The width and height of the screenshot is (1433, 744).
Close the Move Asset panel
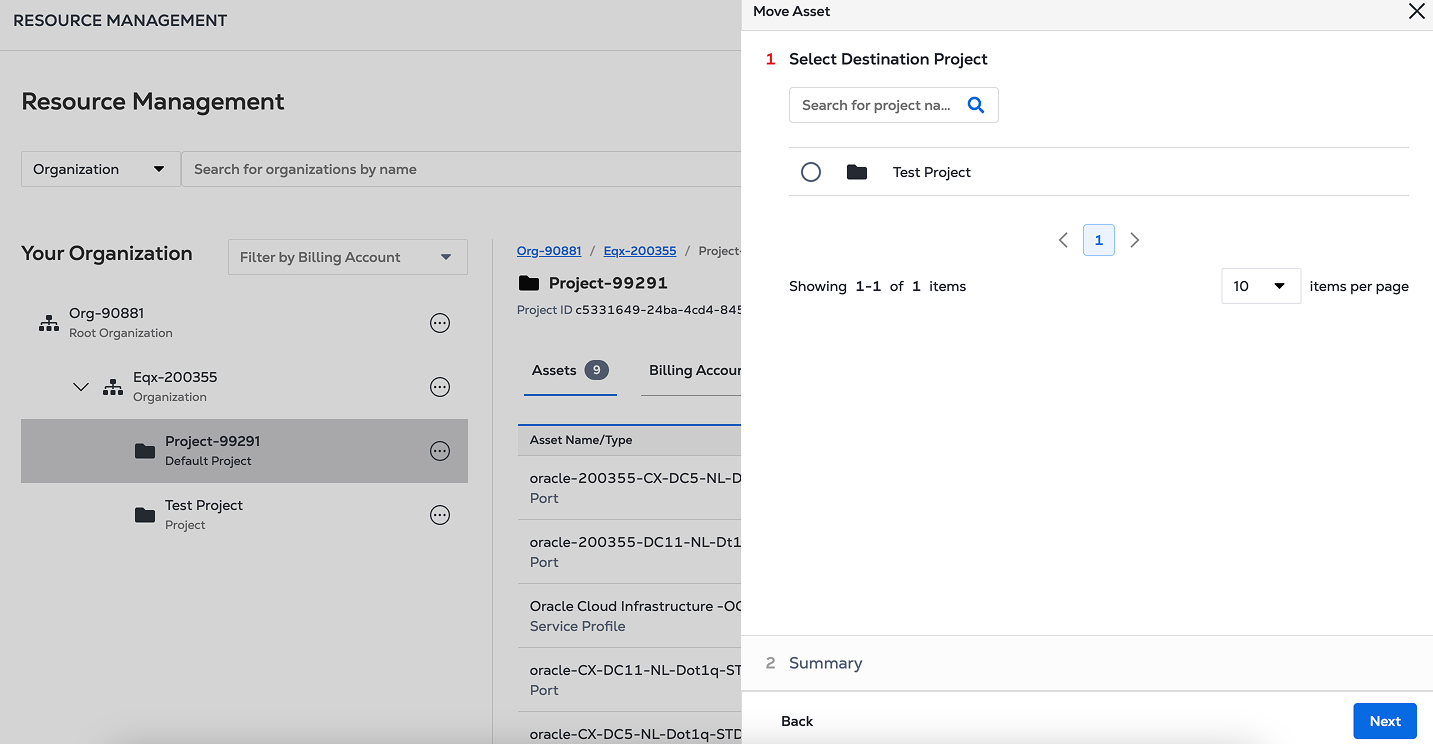(1416, 12)
